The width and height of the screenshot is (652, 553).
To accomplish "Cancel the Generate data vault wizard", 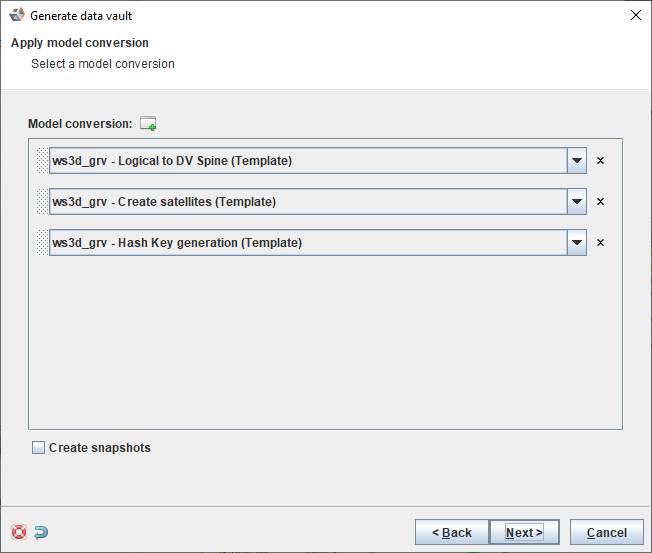I will click(x=606, y=532).
